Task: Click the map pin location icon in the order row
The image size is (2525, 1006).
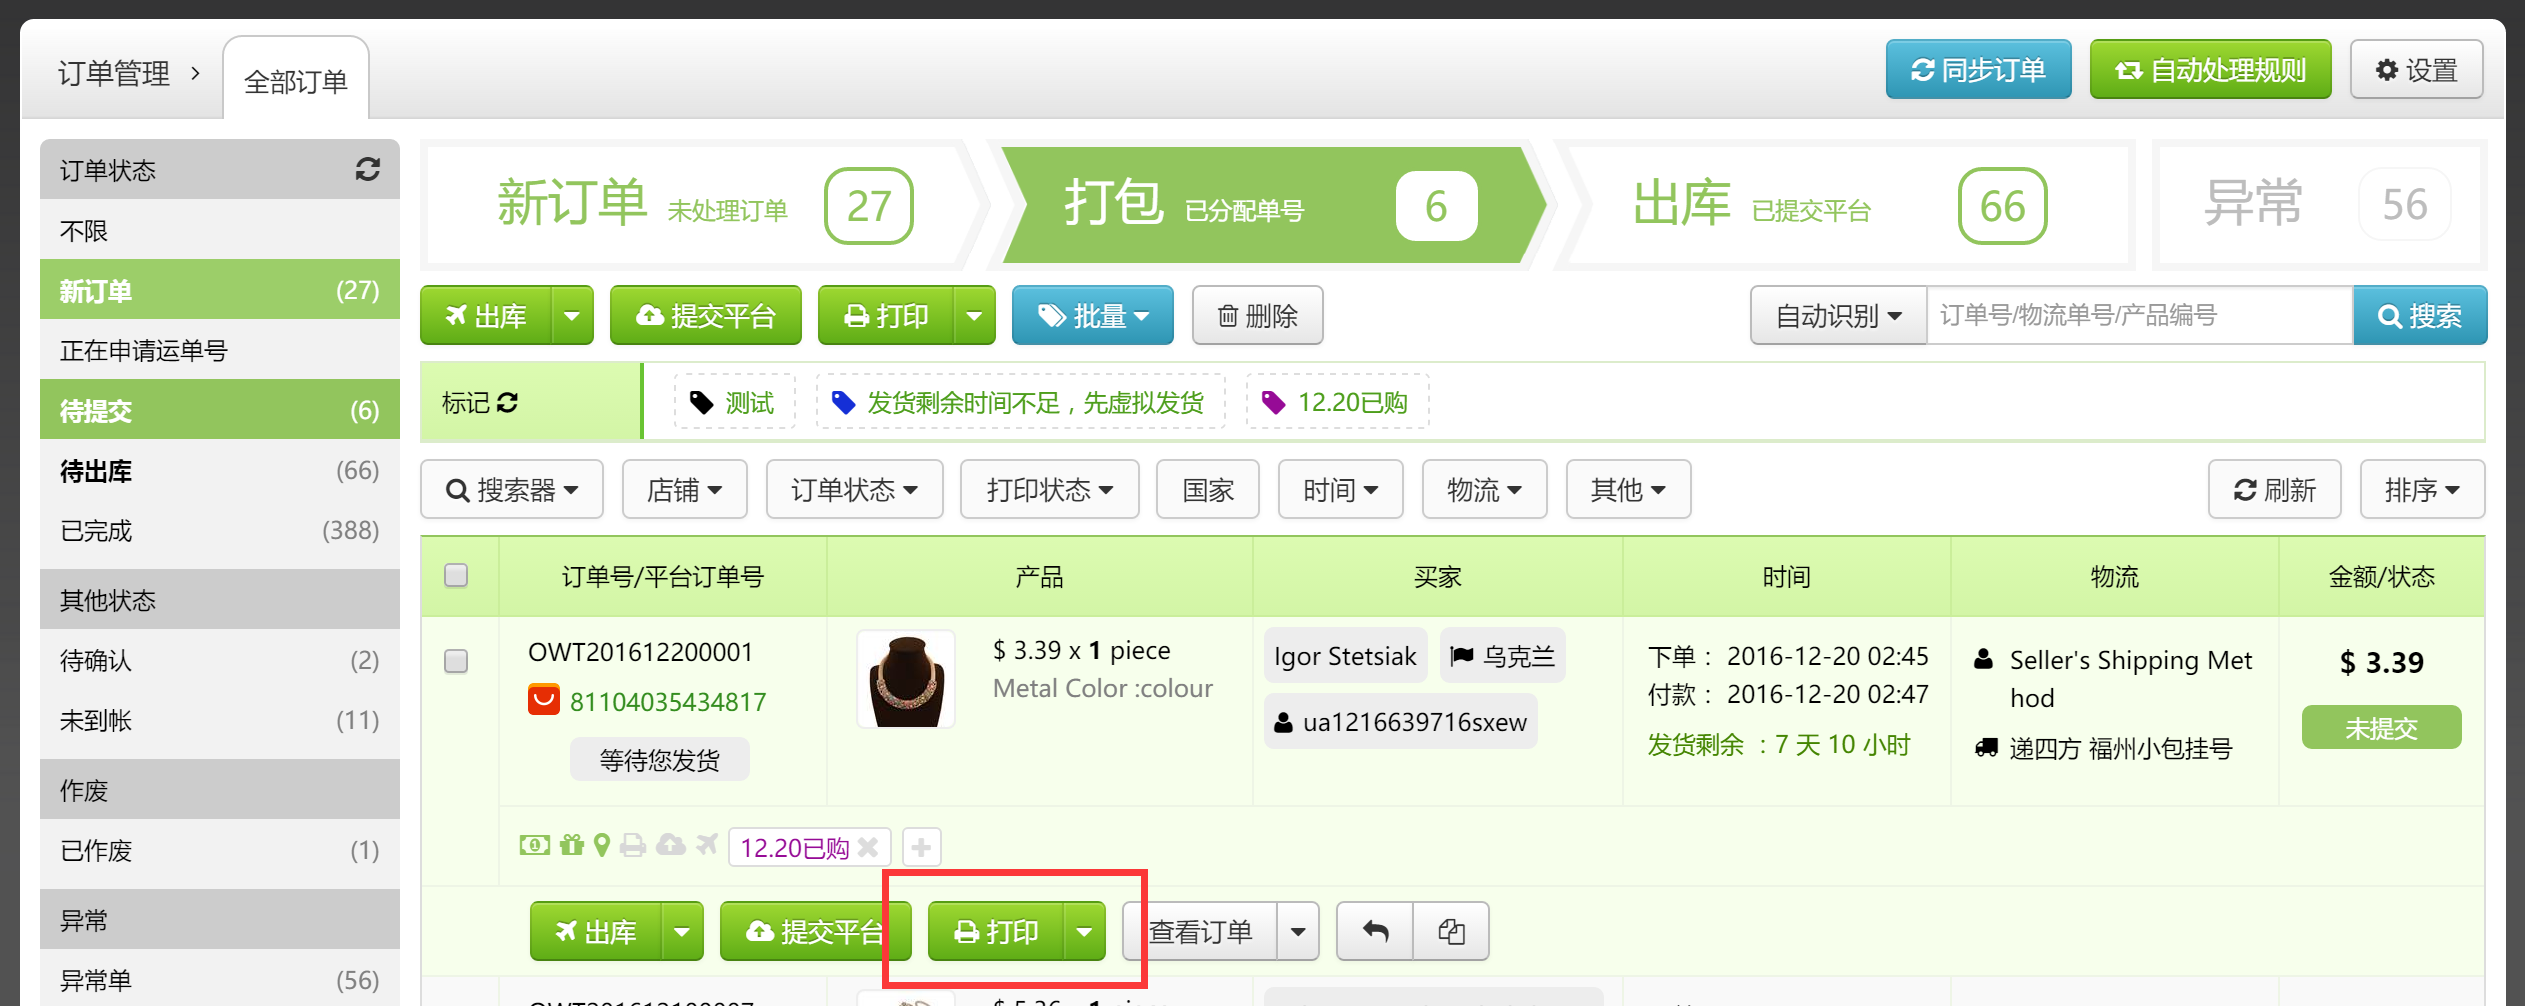Action: pos(602,846)
